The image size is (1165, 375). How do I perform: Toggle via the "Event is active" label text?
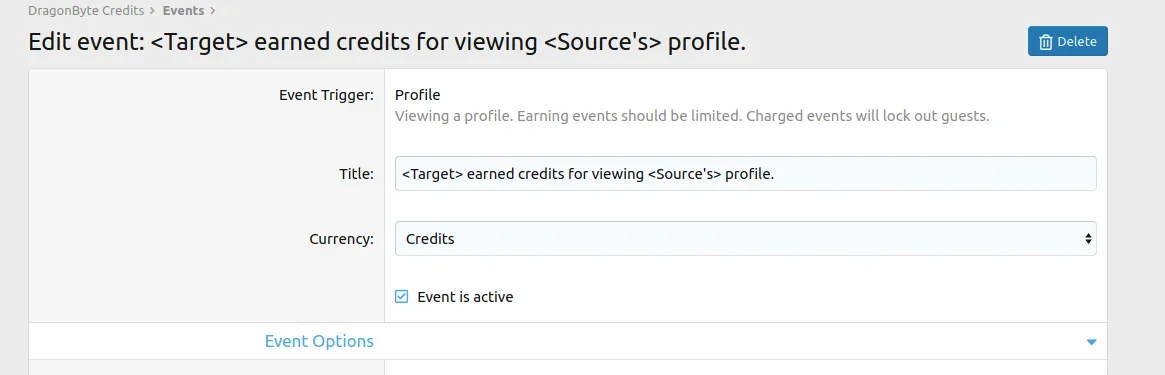pyautogui.click(x=465, y=296)
